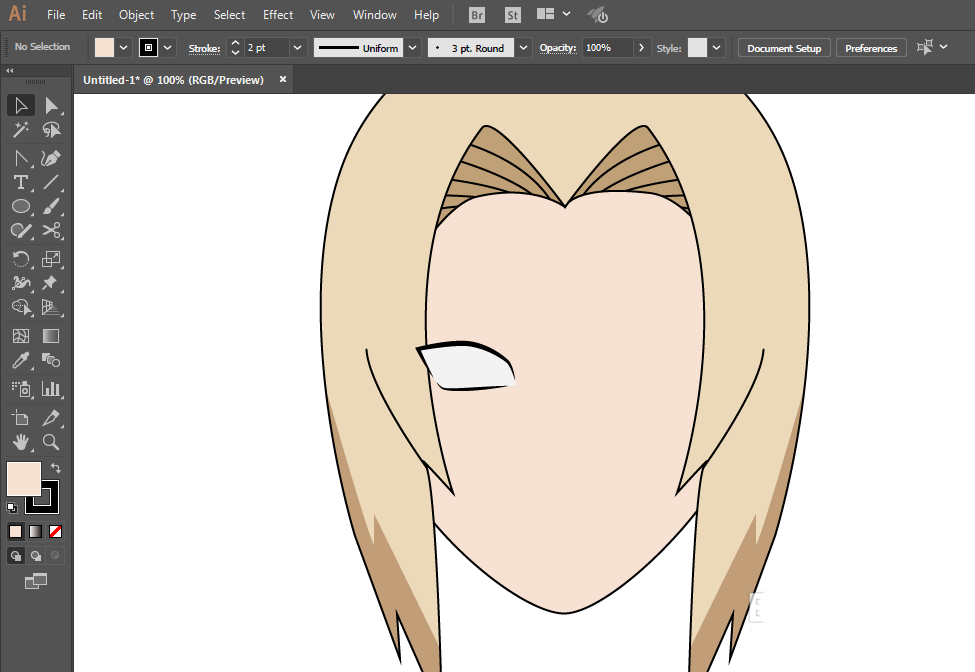This screenshot has height=672, width=975.
Task: Open the Uniform width profile dropdown
Action: point(412,48)
